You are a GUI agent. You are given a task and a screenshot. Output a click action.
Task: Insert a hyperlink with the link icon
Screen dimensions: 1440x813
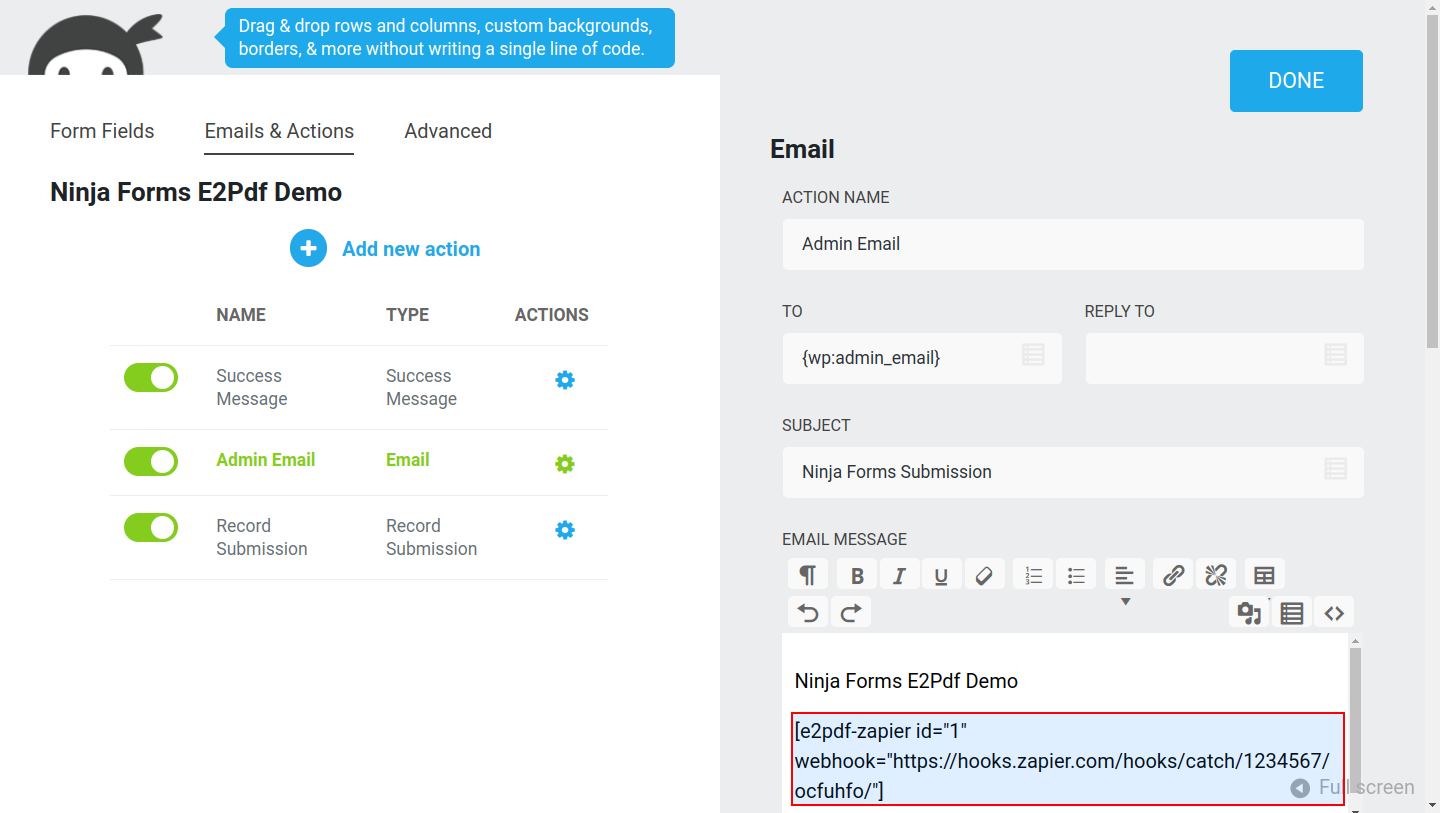pyautogui.click(x=1173, y=575)
